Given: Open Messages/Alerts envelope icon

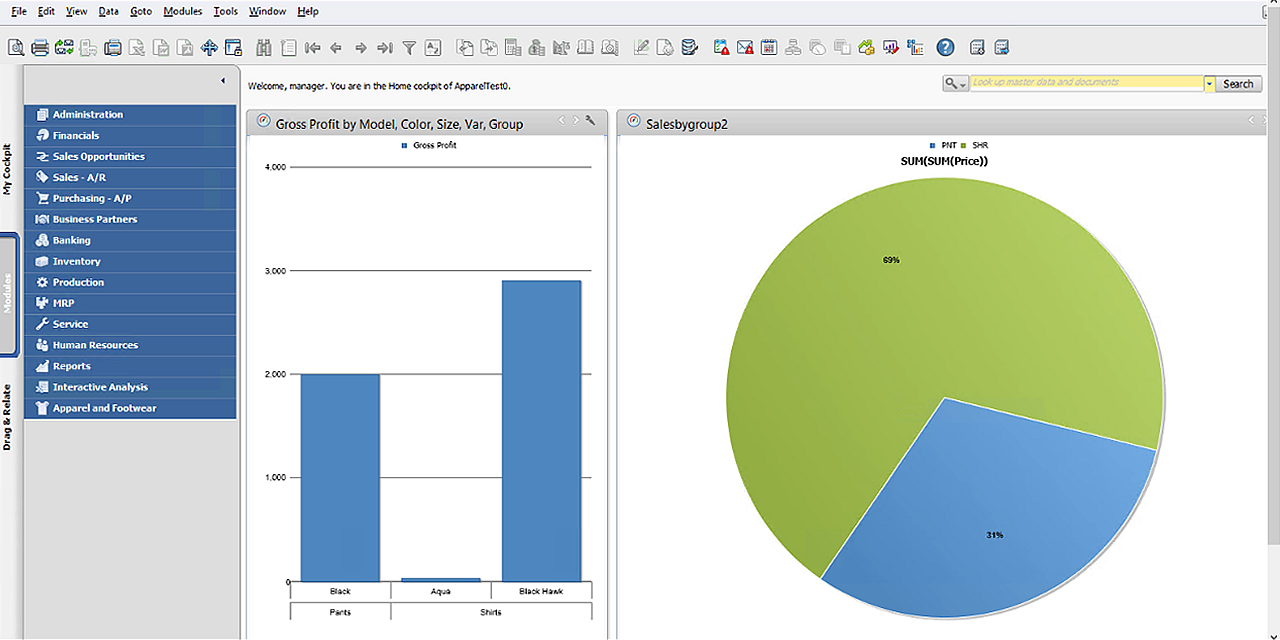Looking at the screenshot, I should (745, 47).
